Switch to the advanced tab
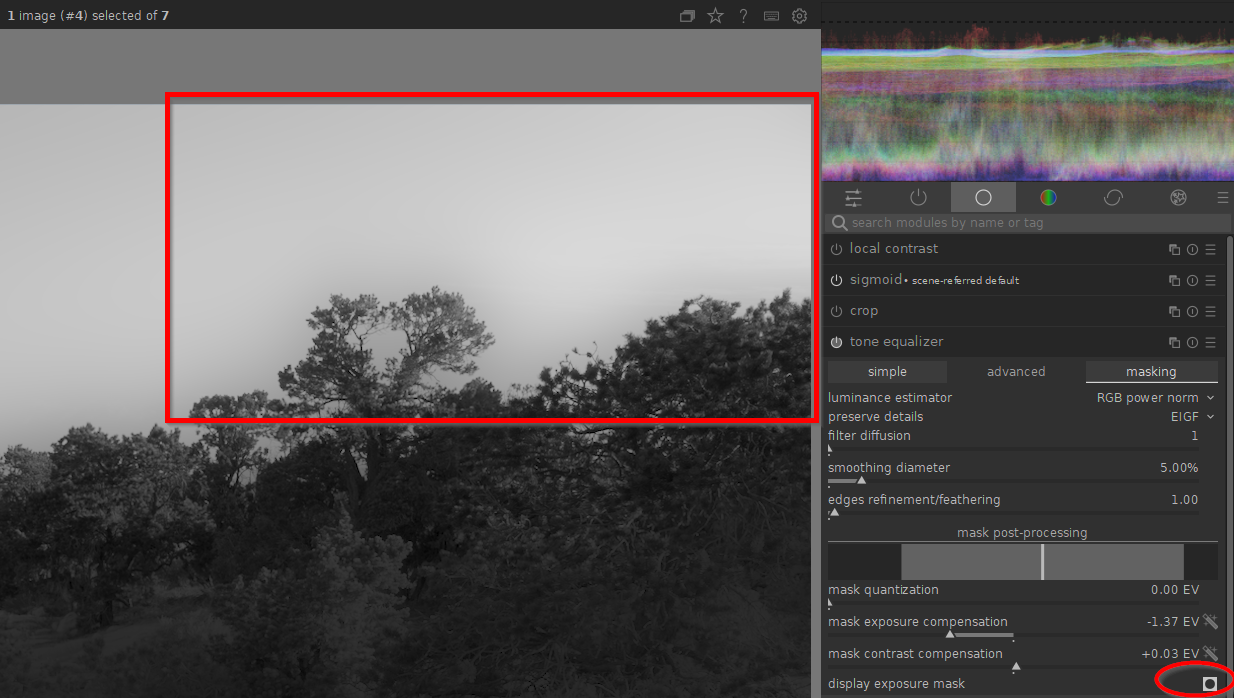Viewport: 1234px width, 698px height. (1016, 372)
